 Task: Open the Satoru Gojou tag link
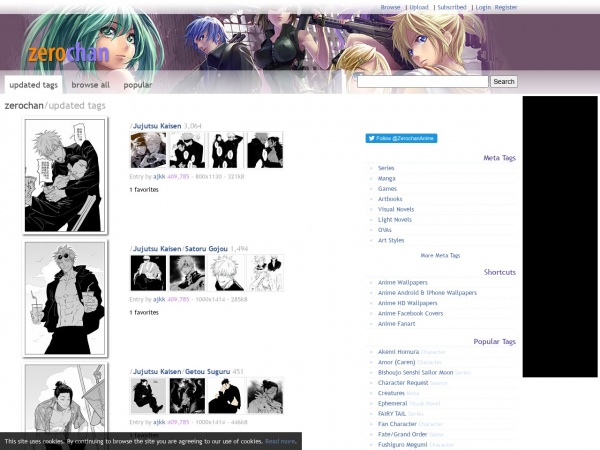coord(206,249)
